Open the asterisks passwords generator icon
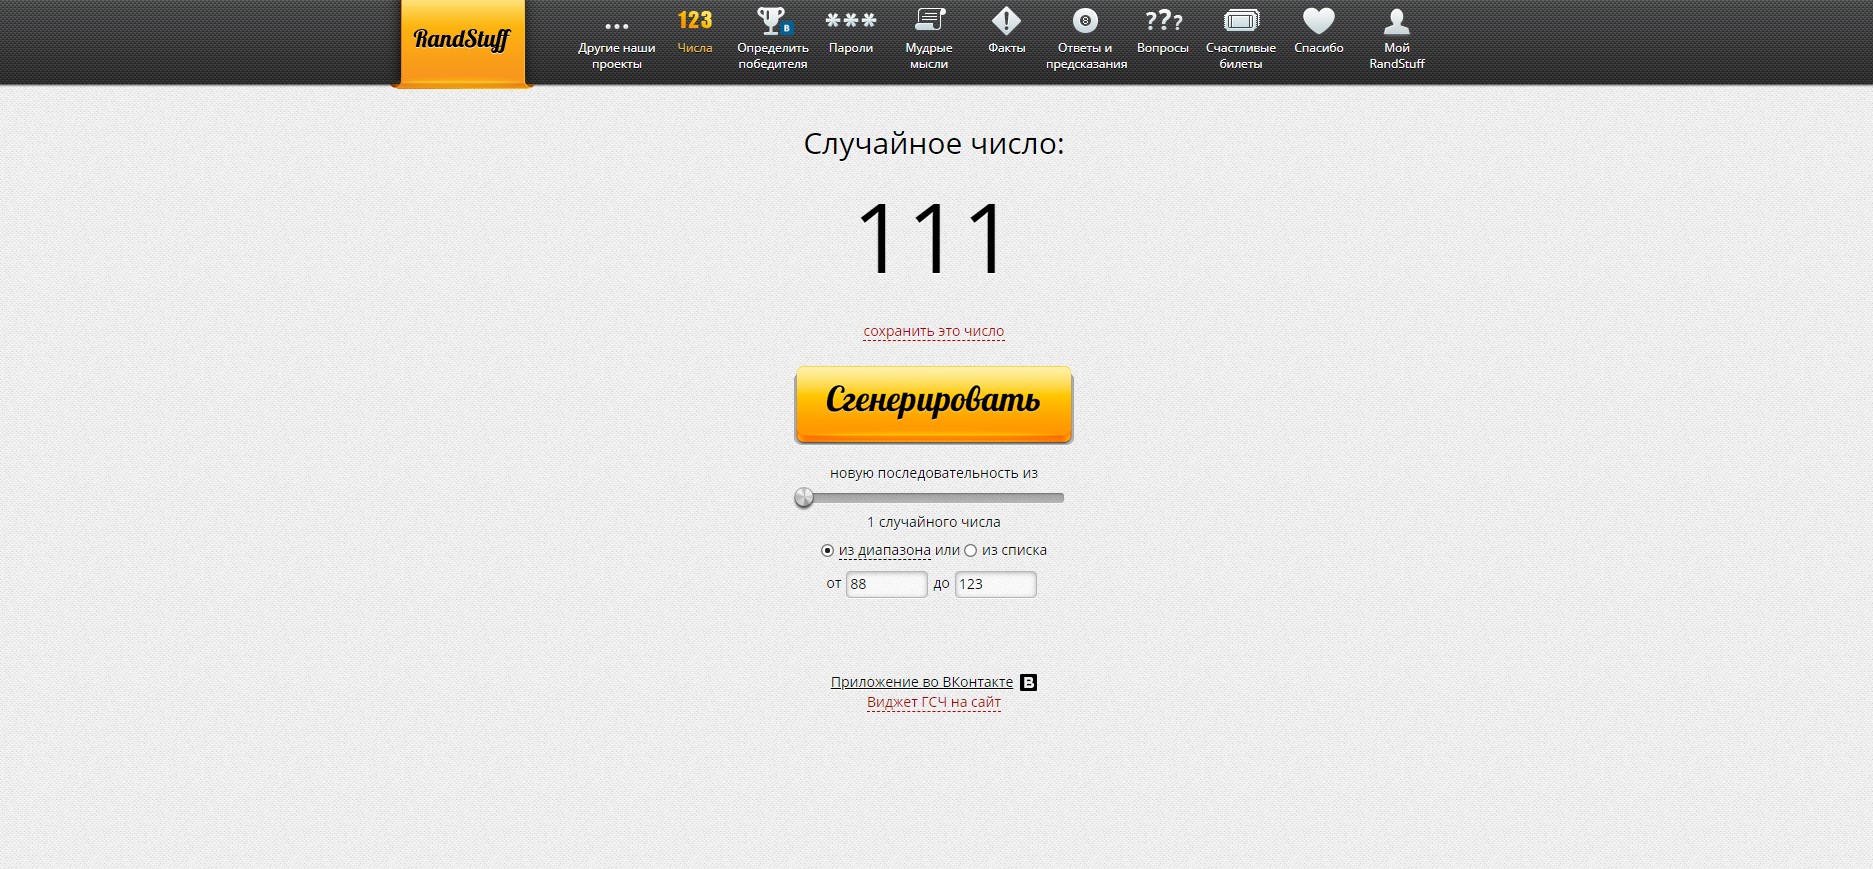 [x=850, y=21]
